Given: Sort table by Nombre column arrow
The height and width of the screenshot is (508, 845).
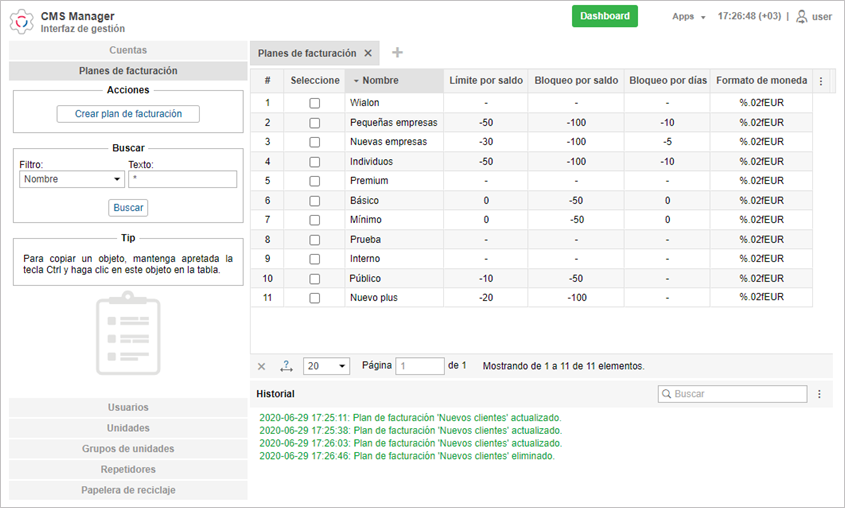Looking at the screenshot, I should pos(357,81).
